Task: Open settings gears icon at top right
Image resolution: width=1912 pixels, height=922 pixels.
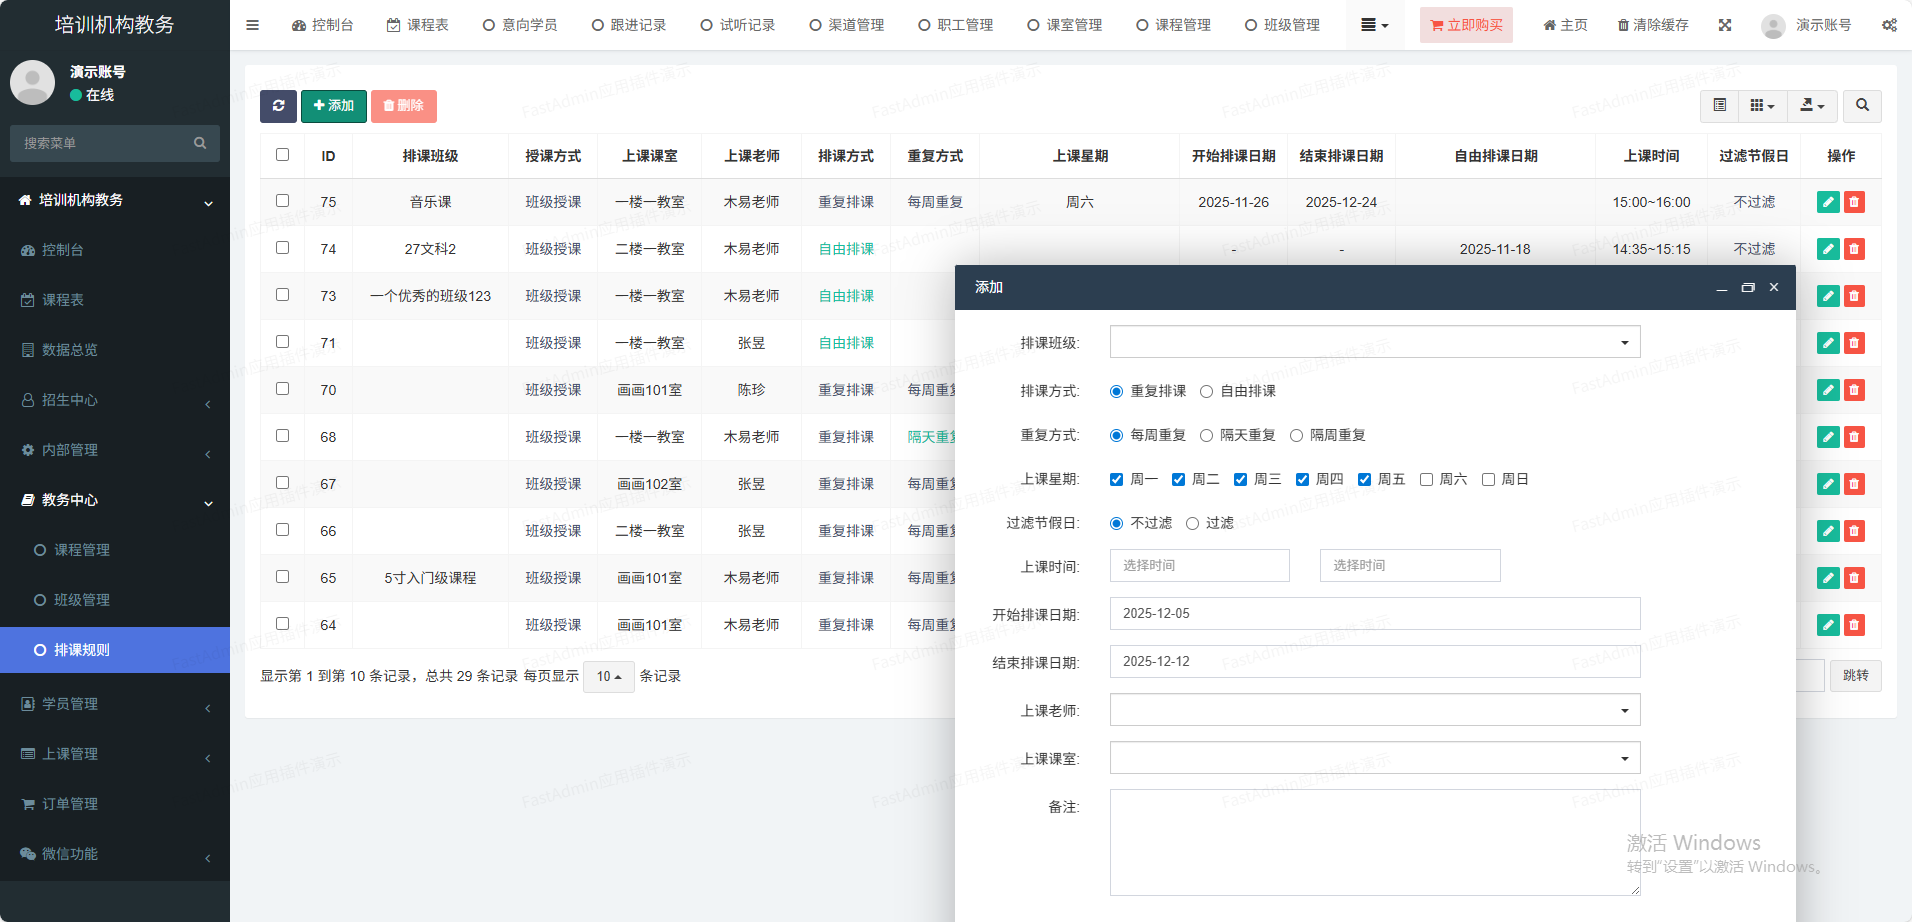Action: pos(1889,25)
